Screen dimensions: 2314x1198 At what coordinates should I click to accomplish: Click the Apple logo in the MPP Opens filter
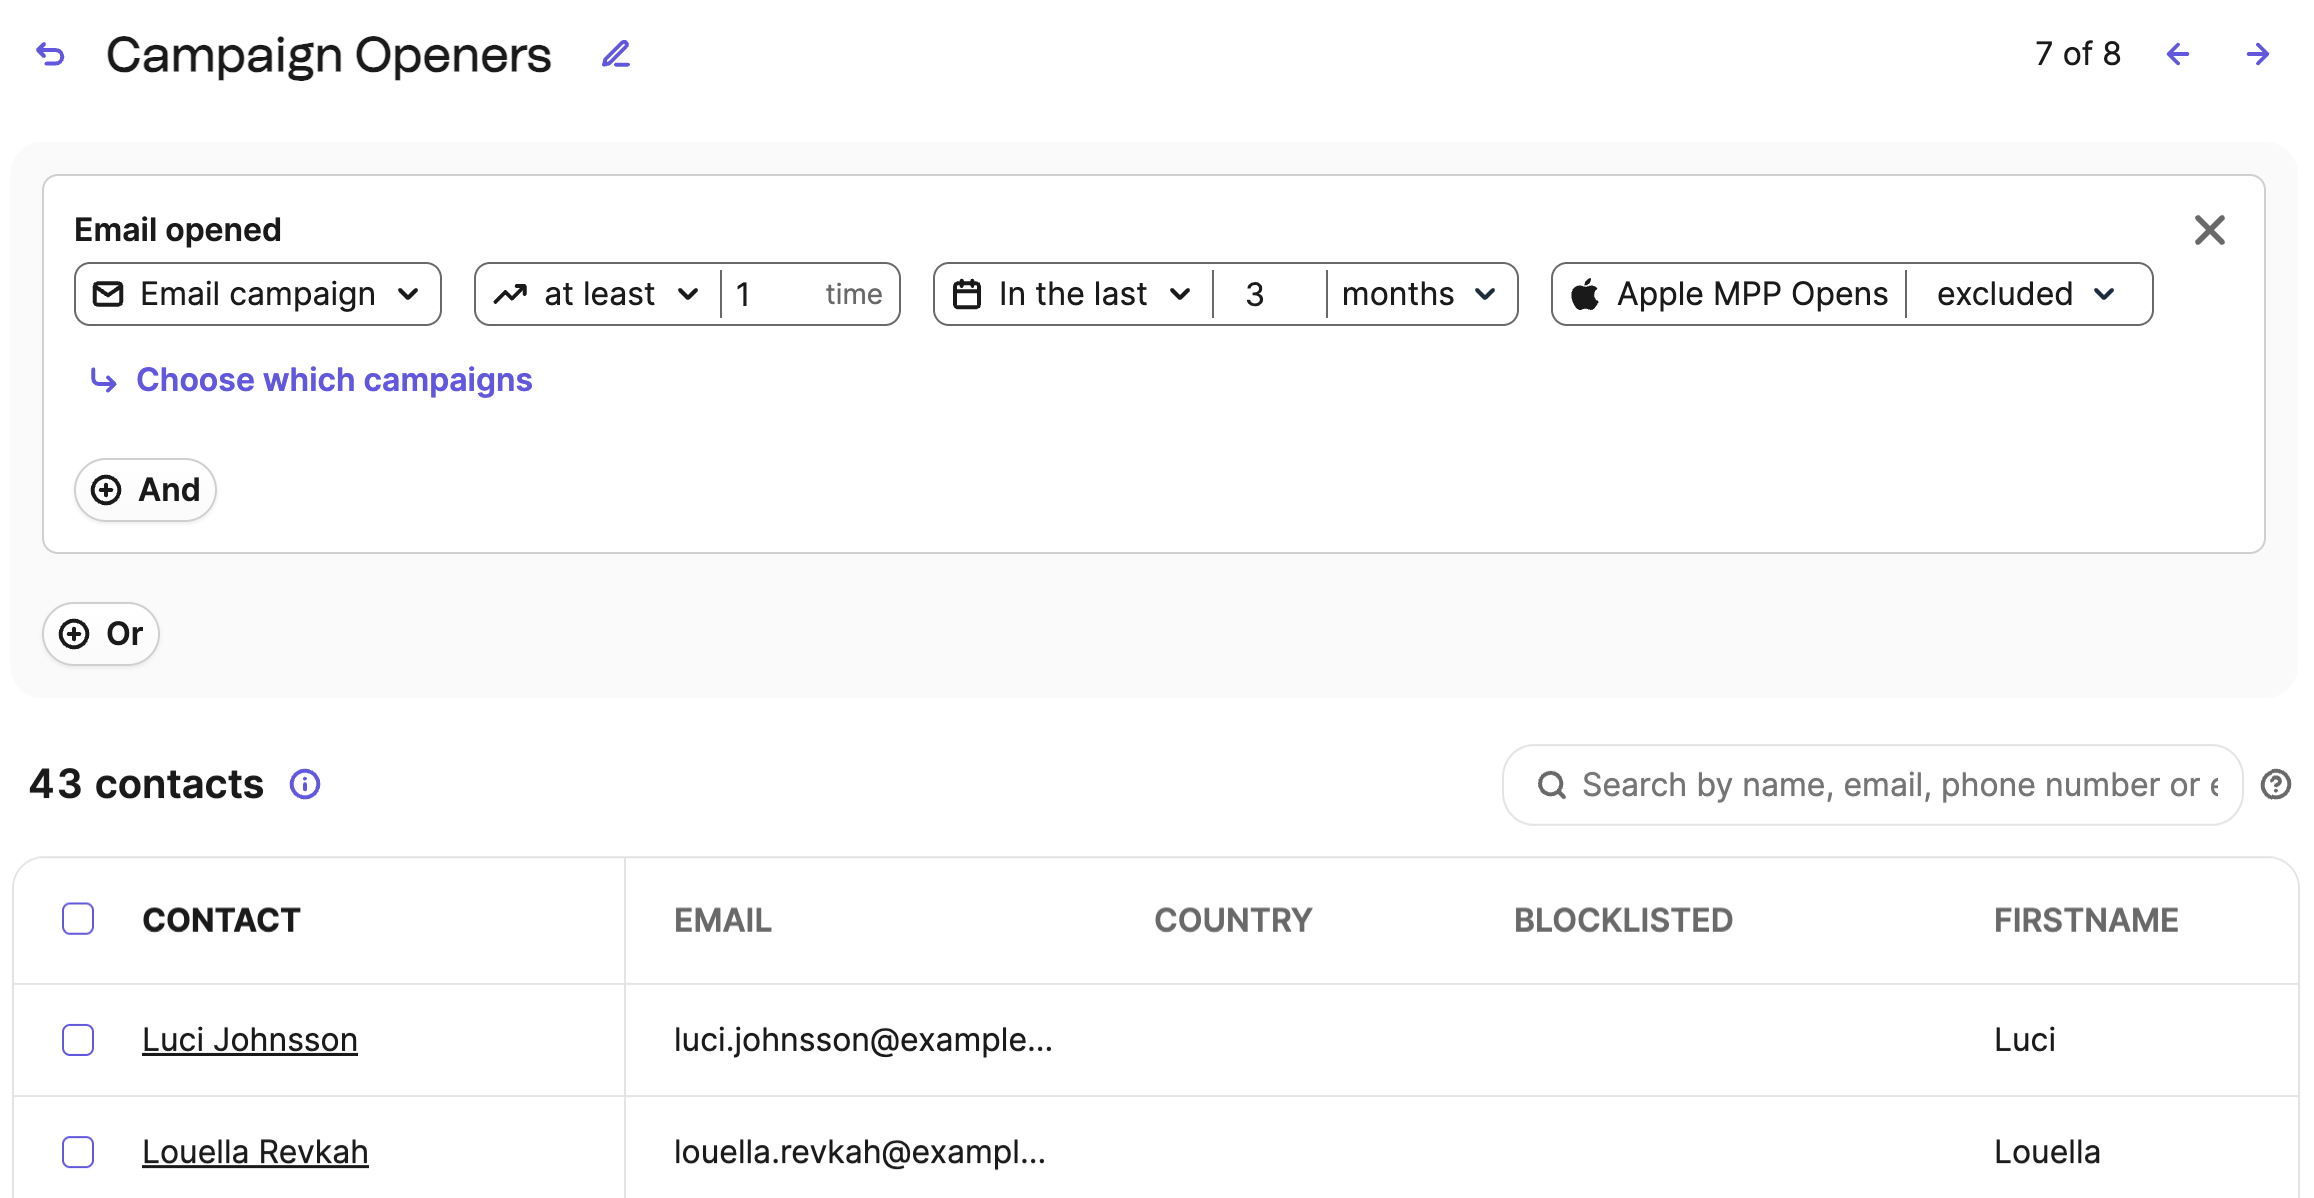[x=1586, y=293]
